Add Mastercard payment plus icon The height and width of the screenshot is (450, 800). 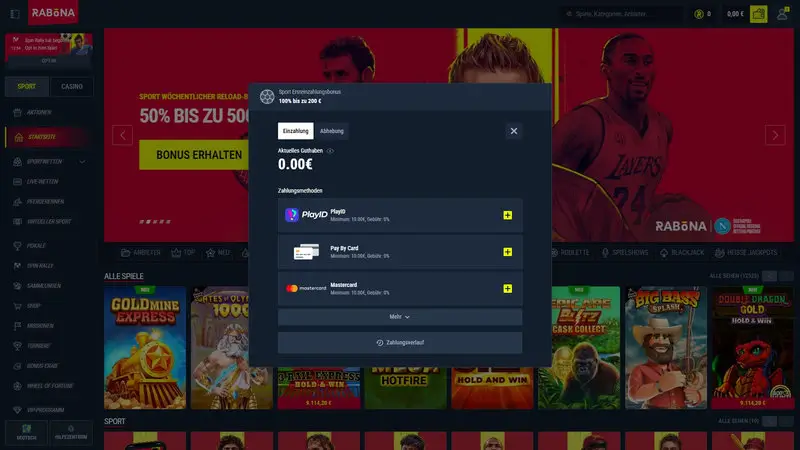(x=507, y=289)
